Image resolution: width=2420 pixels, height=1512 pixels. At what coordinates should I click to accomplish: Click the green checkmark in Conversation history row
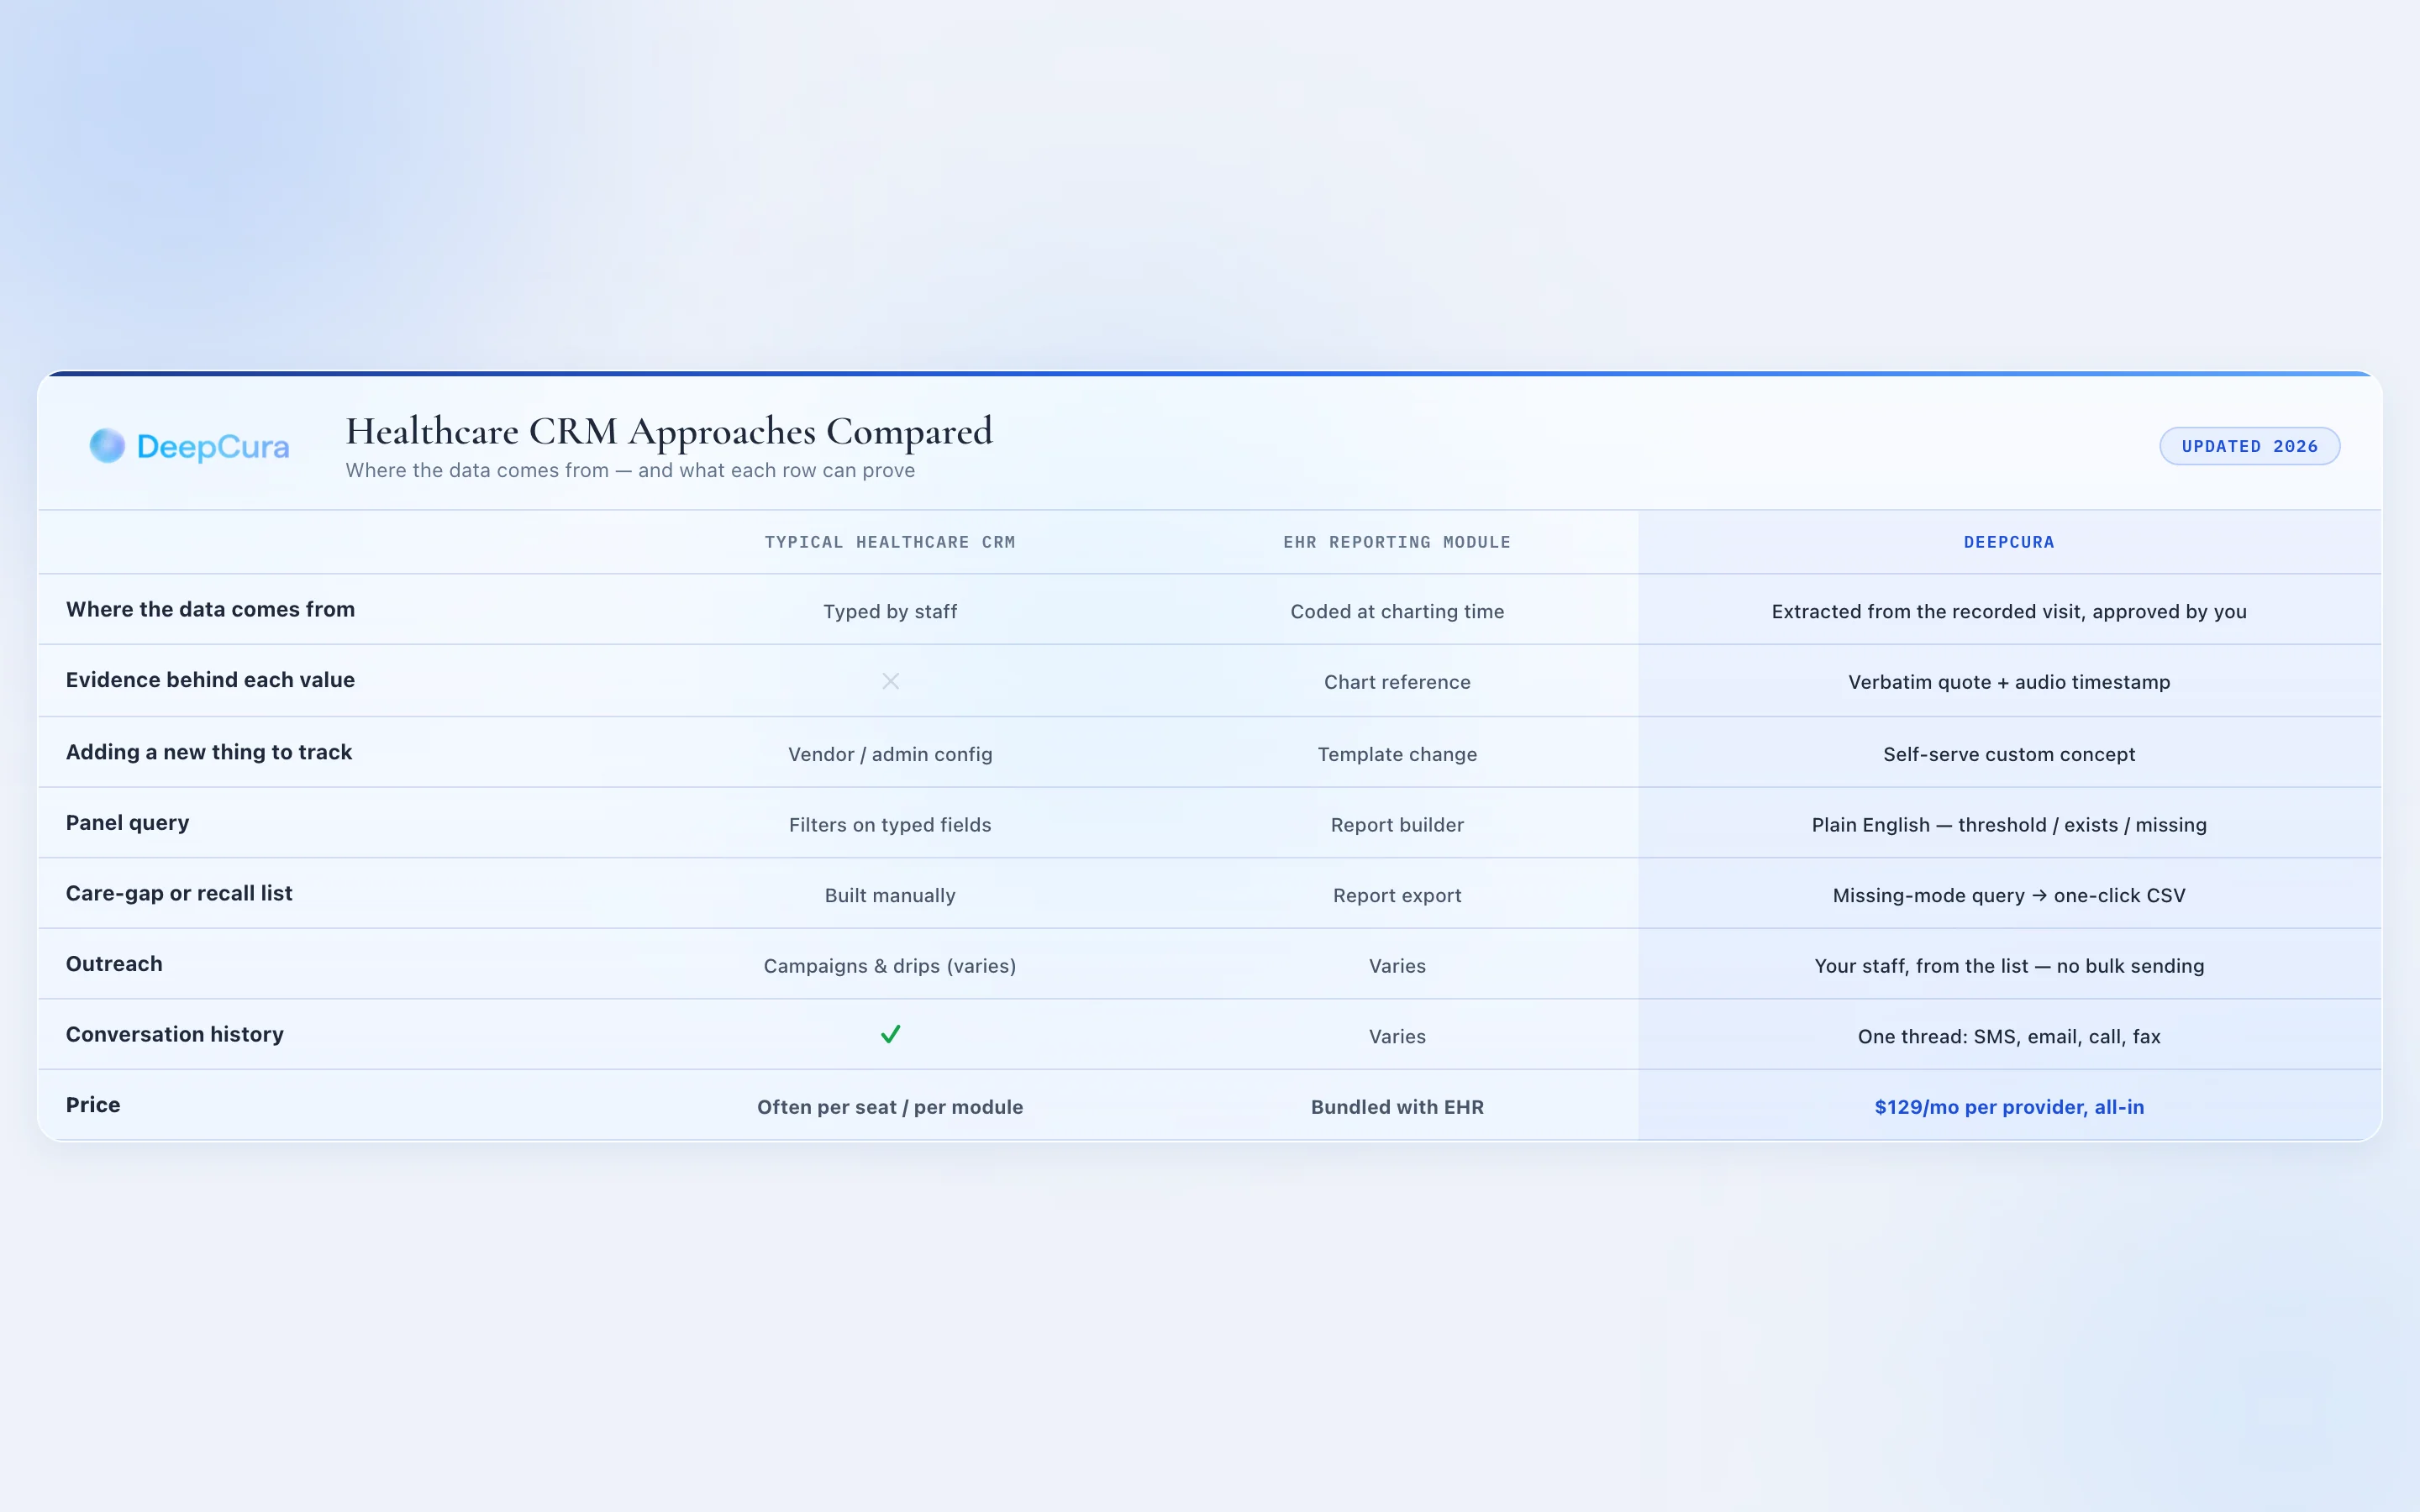click(890, 1034)
